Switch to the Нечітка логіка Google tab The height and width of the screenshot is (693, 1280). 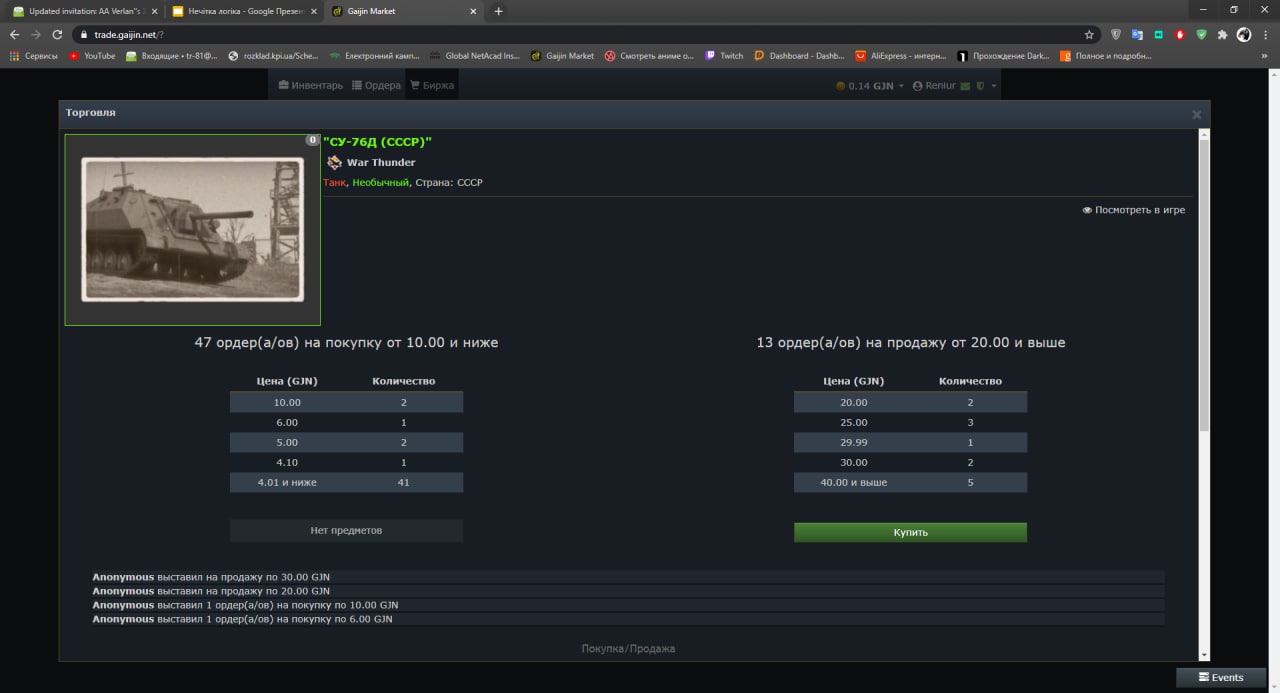click(x=243, y=11)
